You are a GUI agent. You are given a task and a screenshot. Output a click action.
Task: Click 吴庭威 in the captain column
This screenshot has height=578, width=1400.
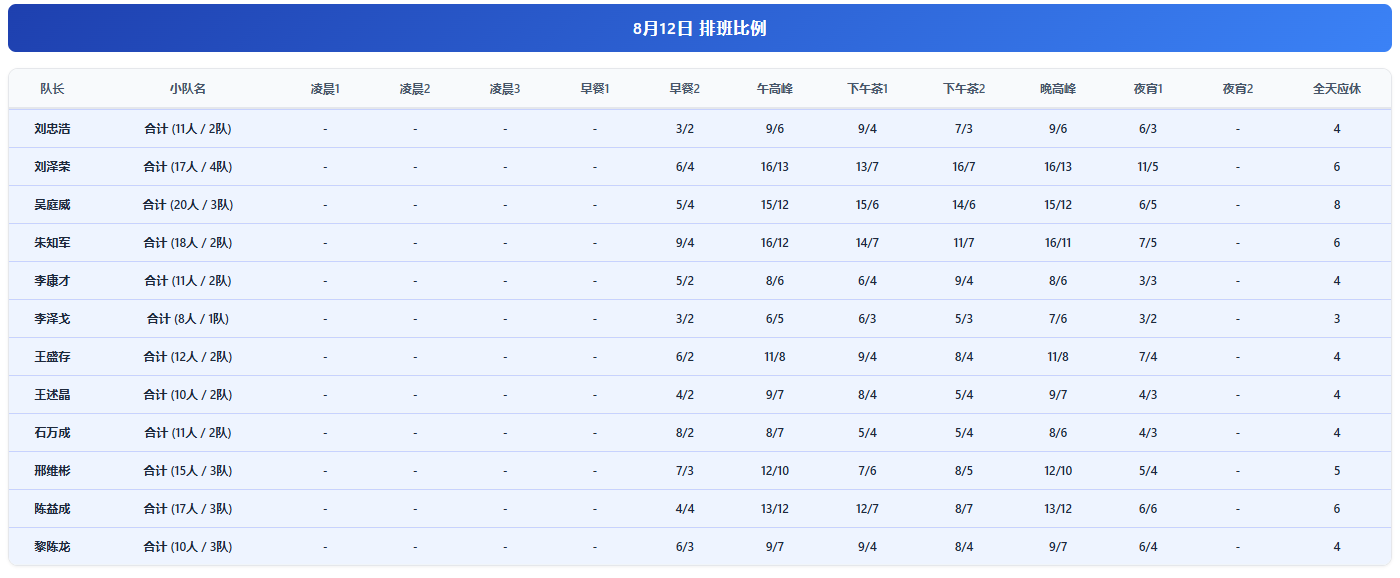click(52, 205)
